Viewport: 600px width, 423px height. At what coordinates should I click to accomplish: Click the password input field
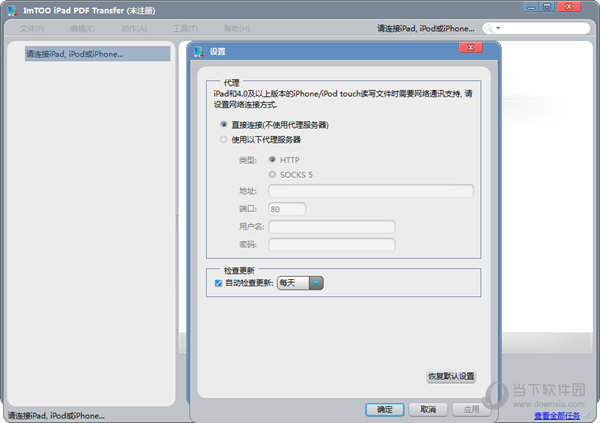tap(332, 244)
